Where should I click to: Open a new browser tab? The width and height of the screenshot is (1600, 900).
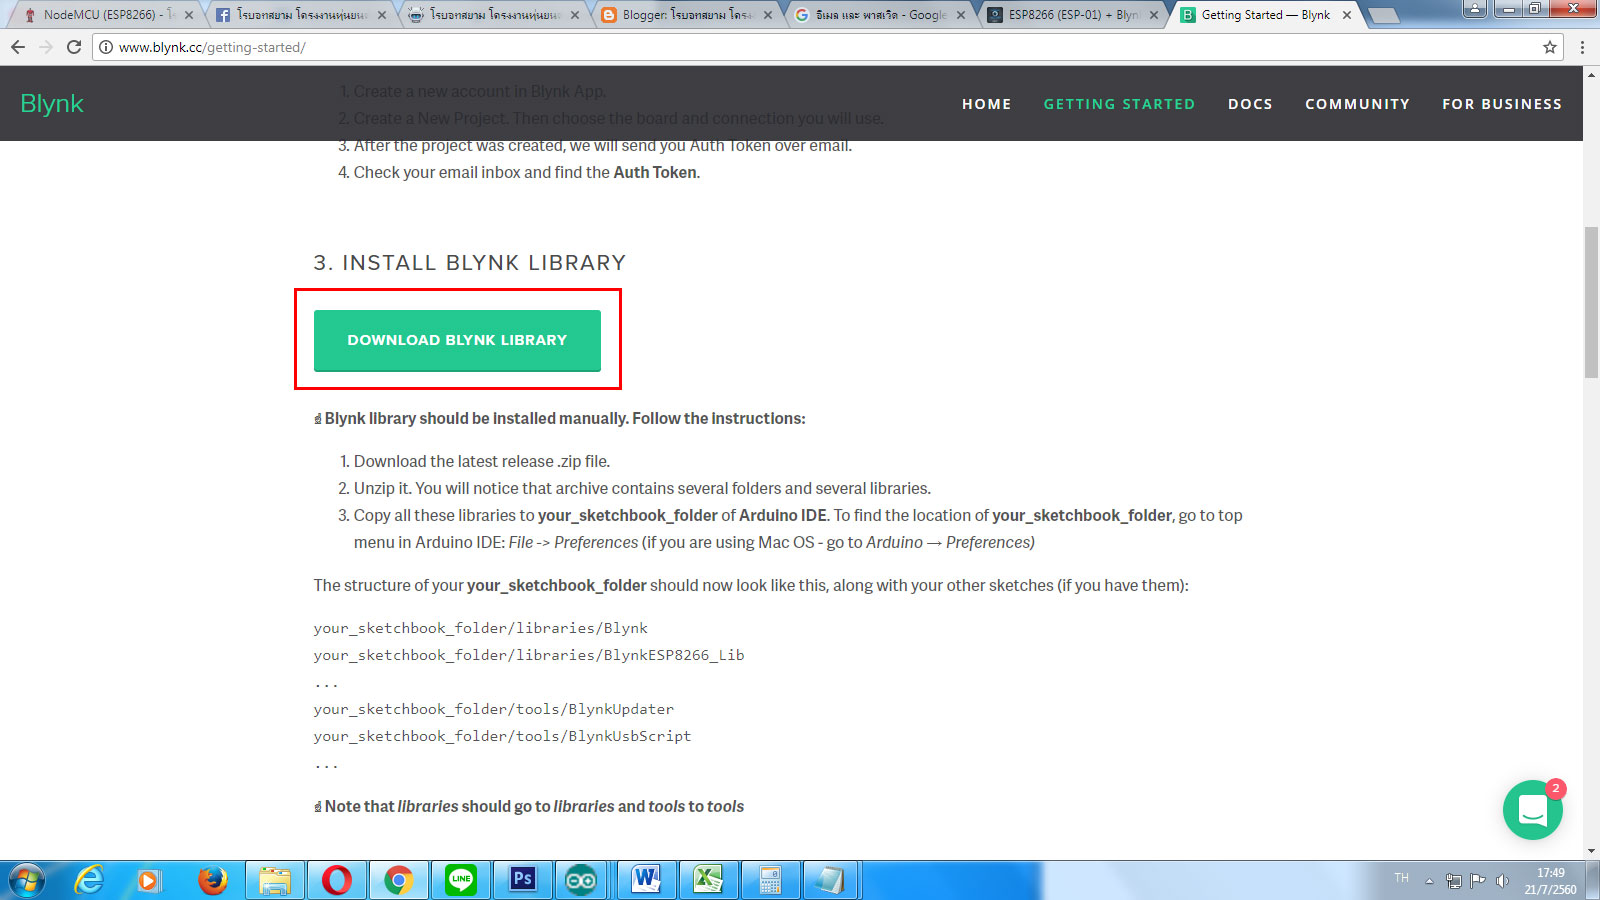[1383, 15]
